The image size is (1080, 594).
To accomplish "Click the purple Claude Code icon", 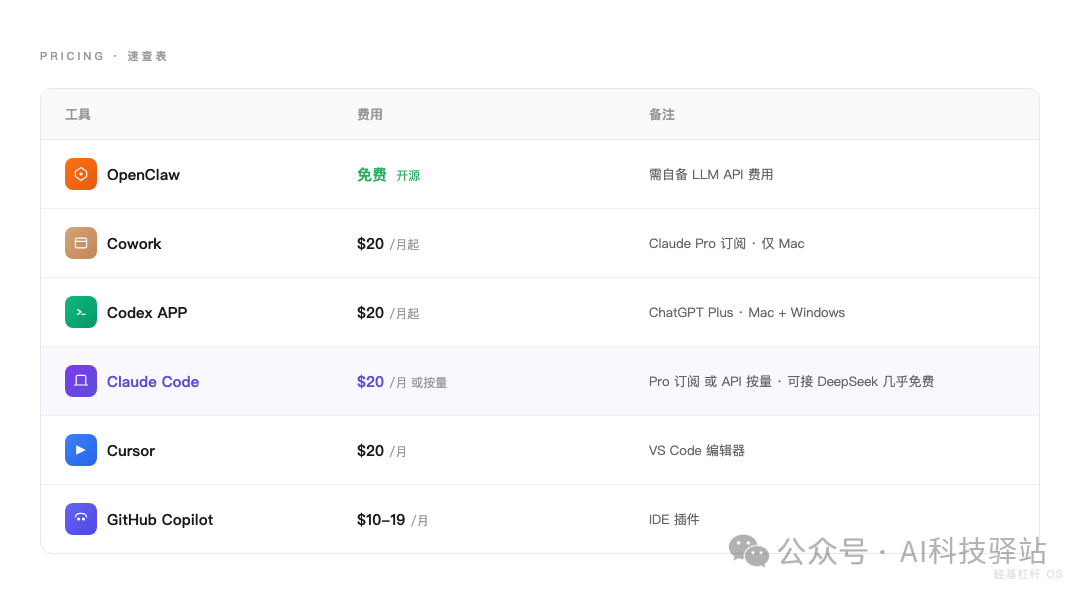I will click(x=81, y=381).
